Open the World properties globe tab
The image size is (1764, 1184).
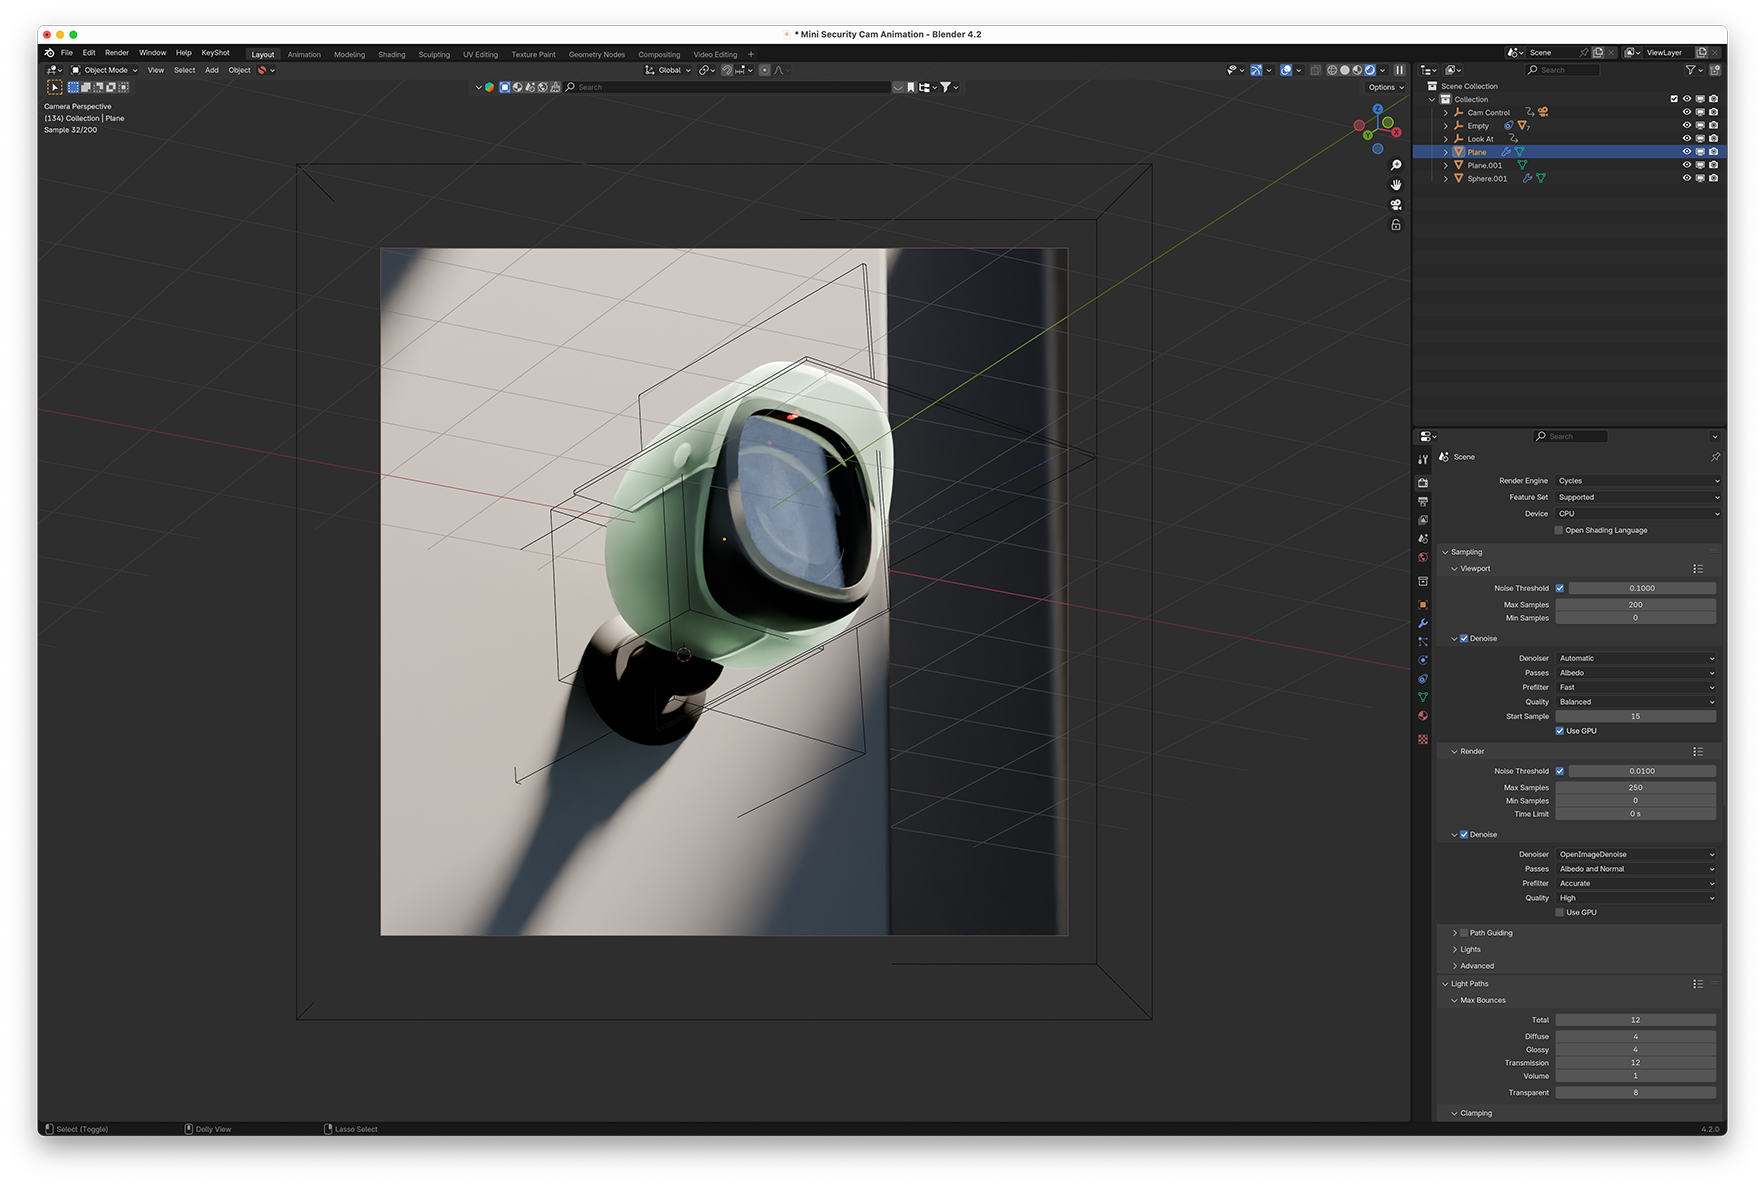click(1423, 558)
